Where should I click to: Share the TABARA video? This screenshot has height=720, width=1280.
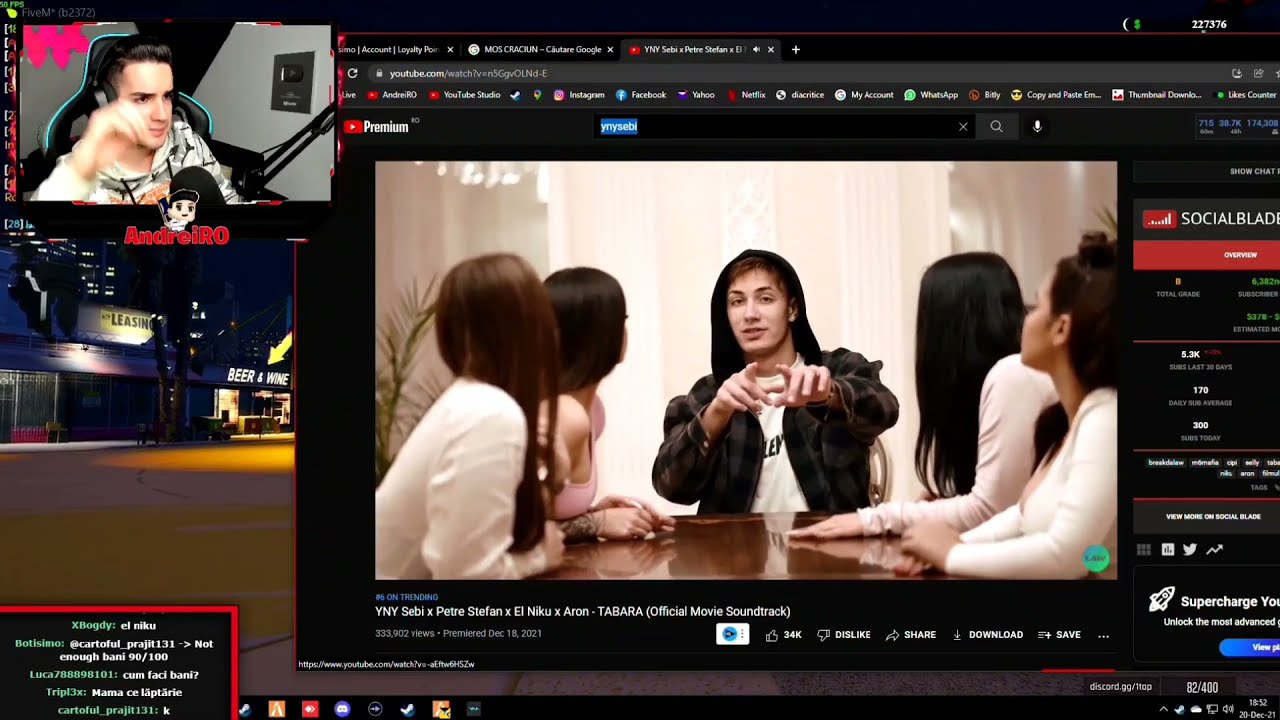pyautogui.click(x=910, y=635)
